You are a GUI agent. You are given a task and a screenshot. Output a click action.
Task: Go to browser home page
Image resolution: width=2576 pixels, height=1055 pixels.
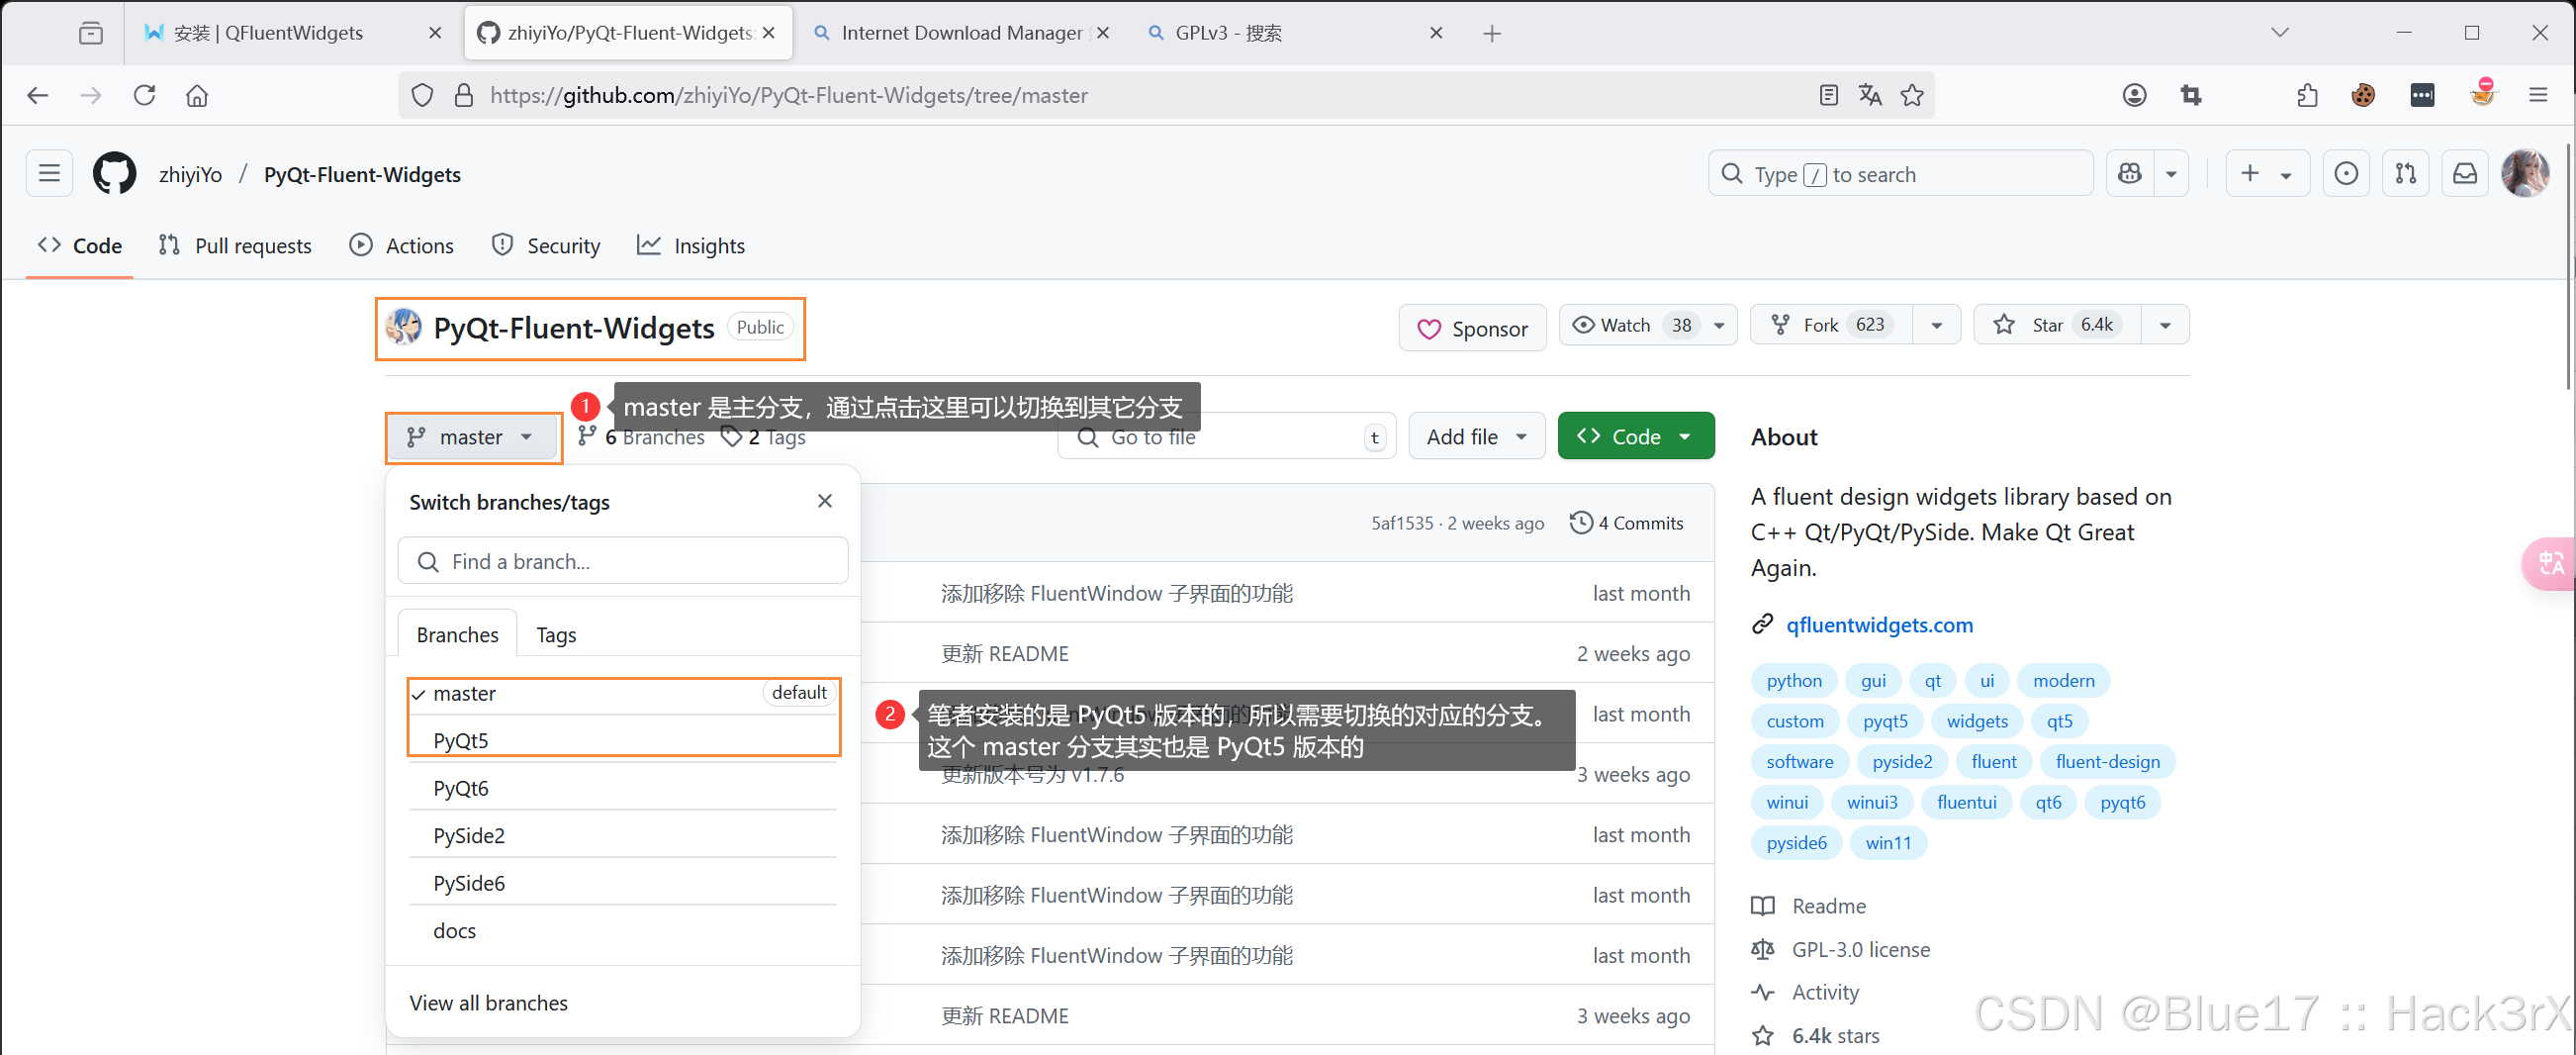tap(197, 95)
